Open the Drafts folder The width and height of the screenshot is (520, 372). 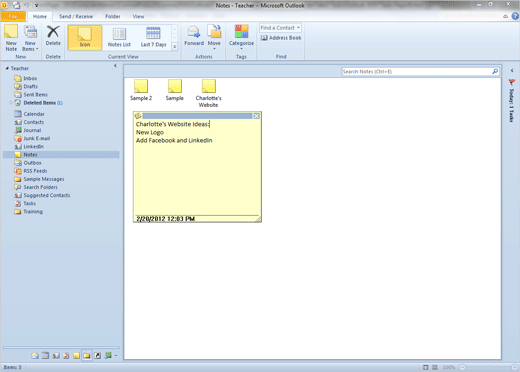click(31, 86)
